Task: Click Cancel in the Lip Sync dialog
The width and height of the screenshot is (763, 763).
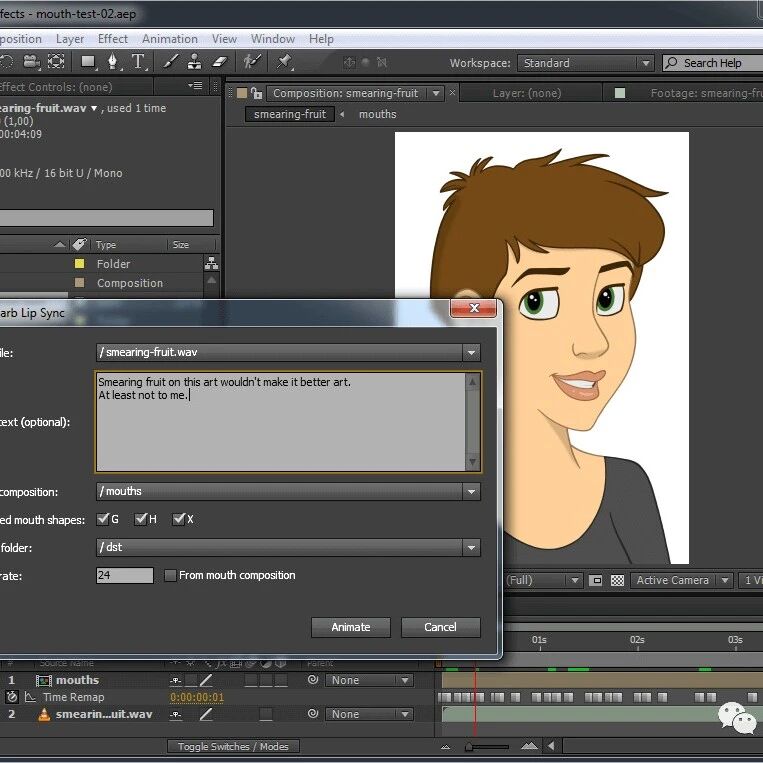Action: tap(440, 627)
